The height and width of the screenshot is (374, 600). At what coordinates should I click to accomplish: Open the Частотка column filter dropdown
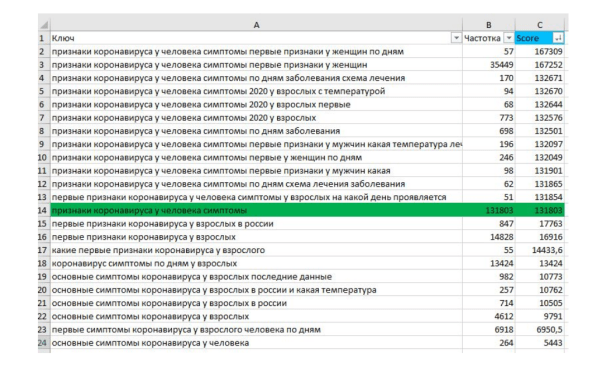tap(509, 38)
